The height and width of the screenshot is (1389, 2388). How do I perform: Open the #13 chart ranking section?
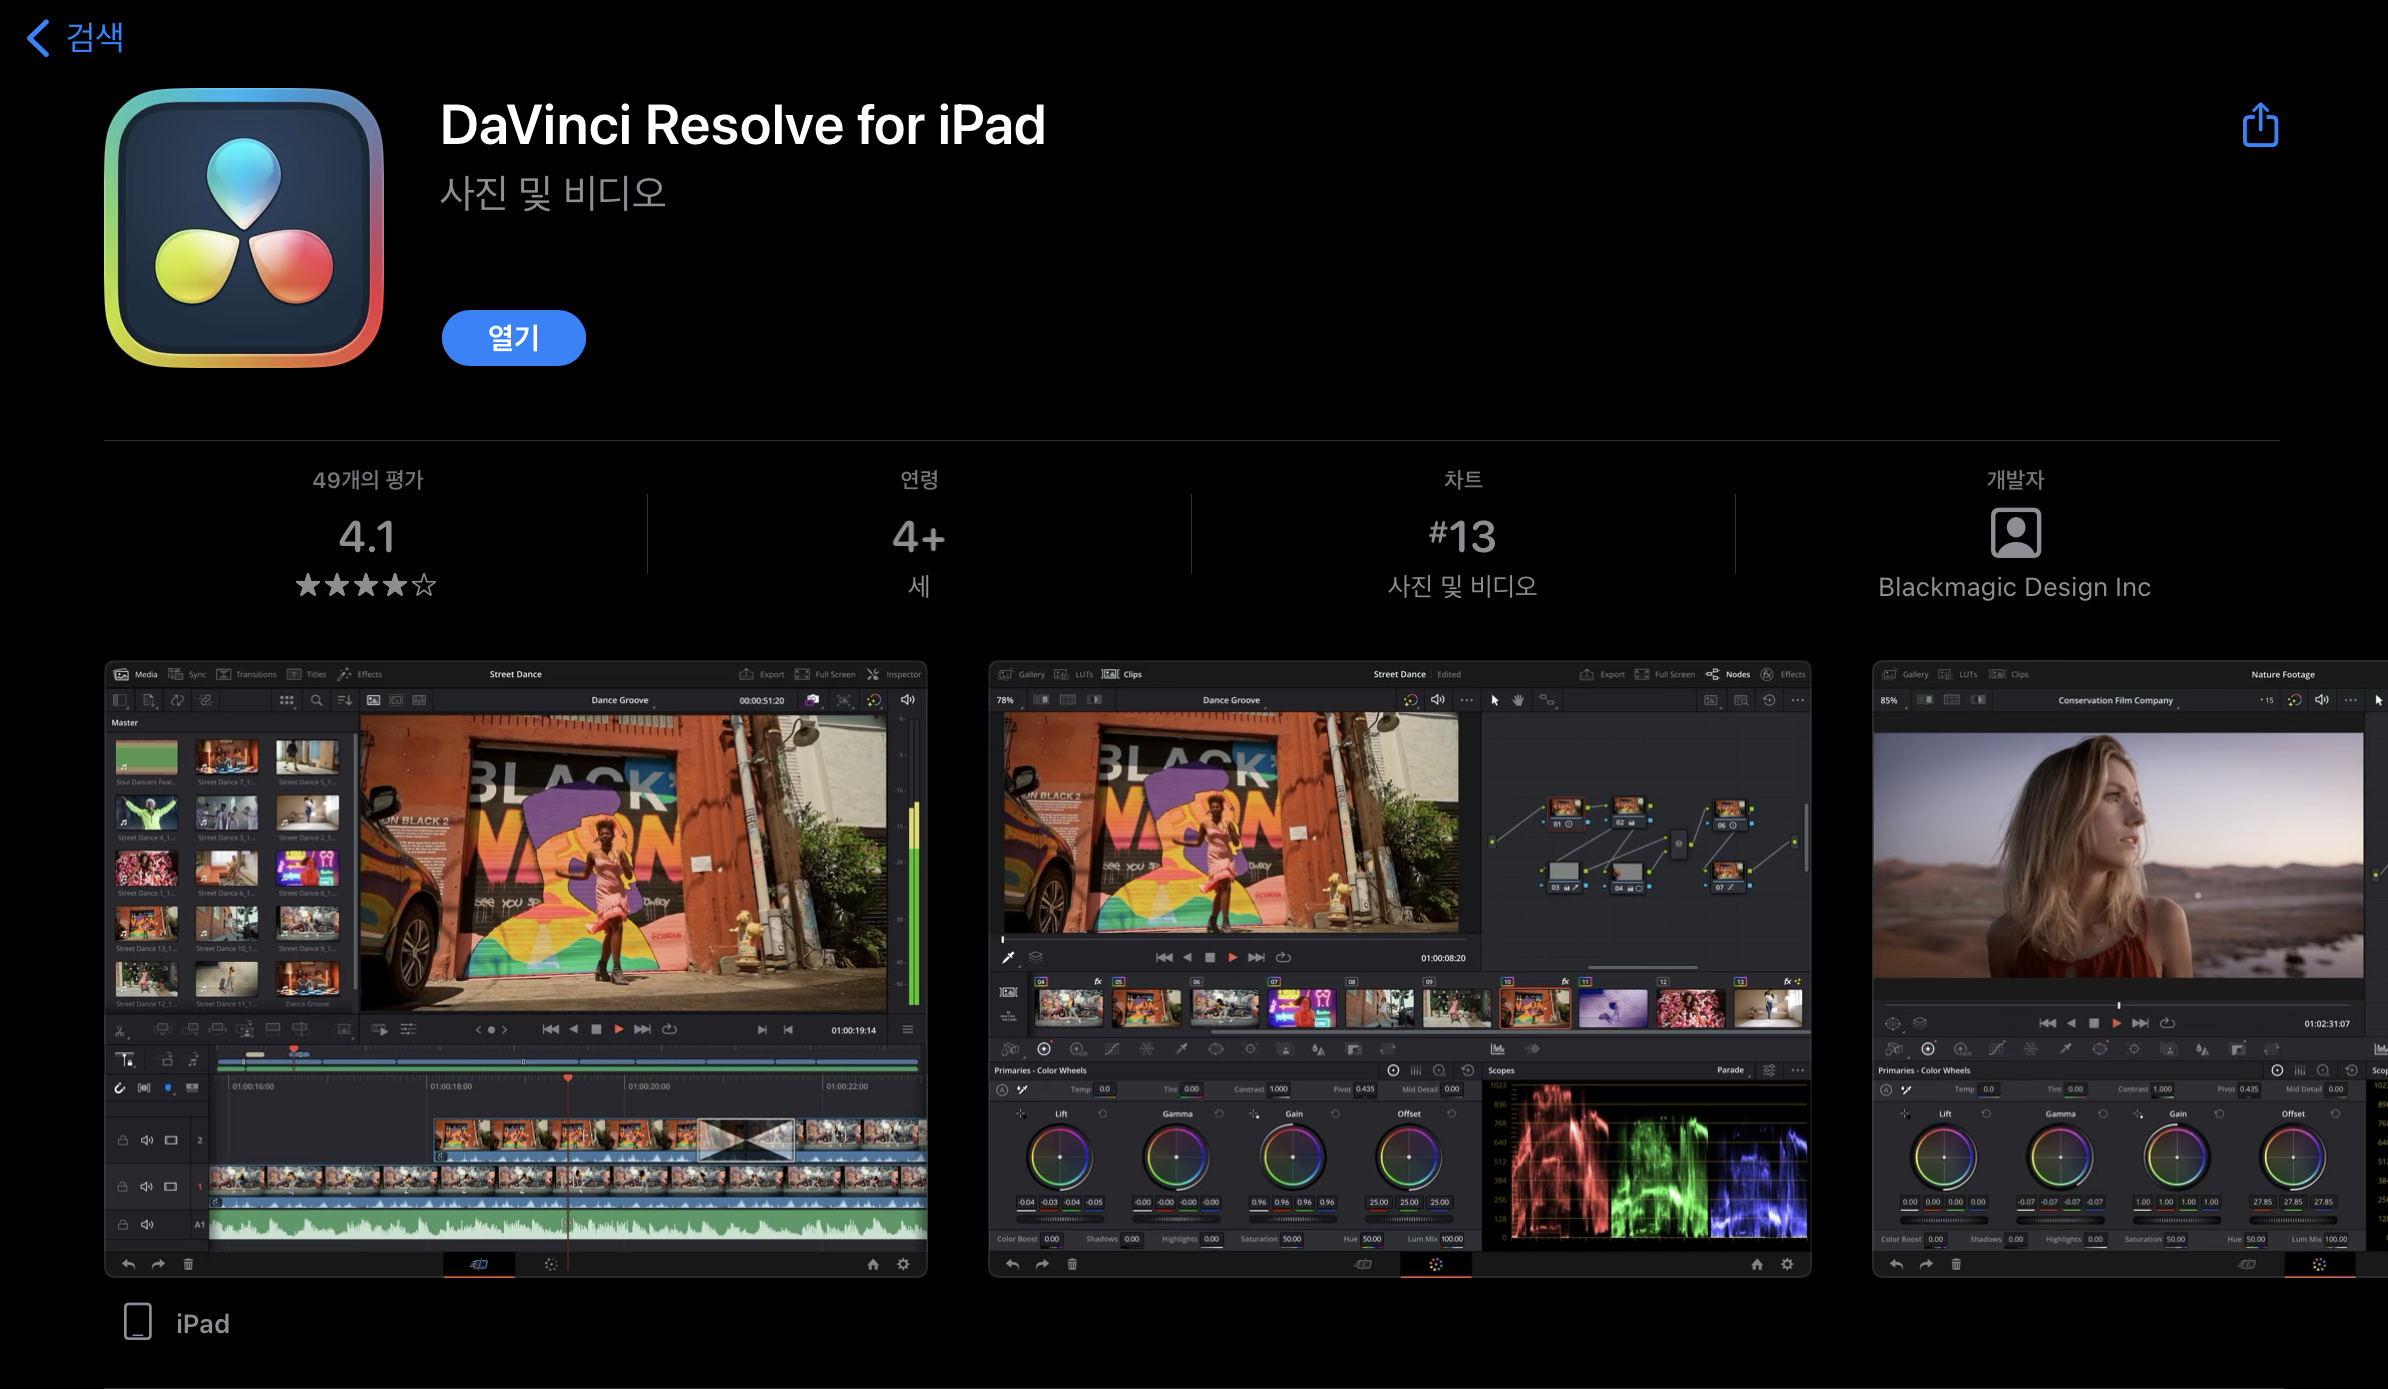pos(1462,537)
